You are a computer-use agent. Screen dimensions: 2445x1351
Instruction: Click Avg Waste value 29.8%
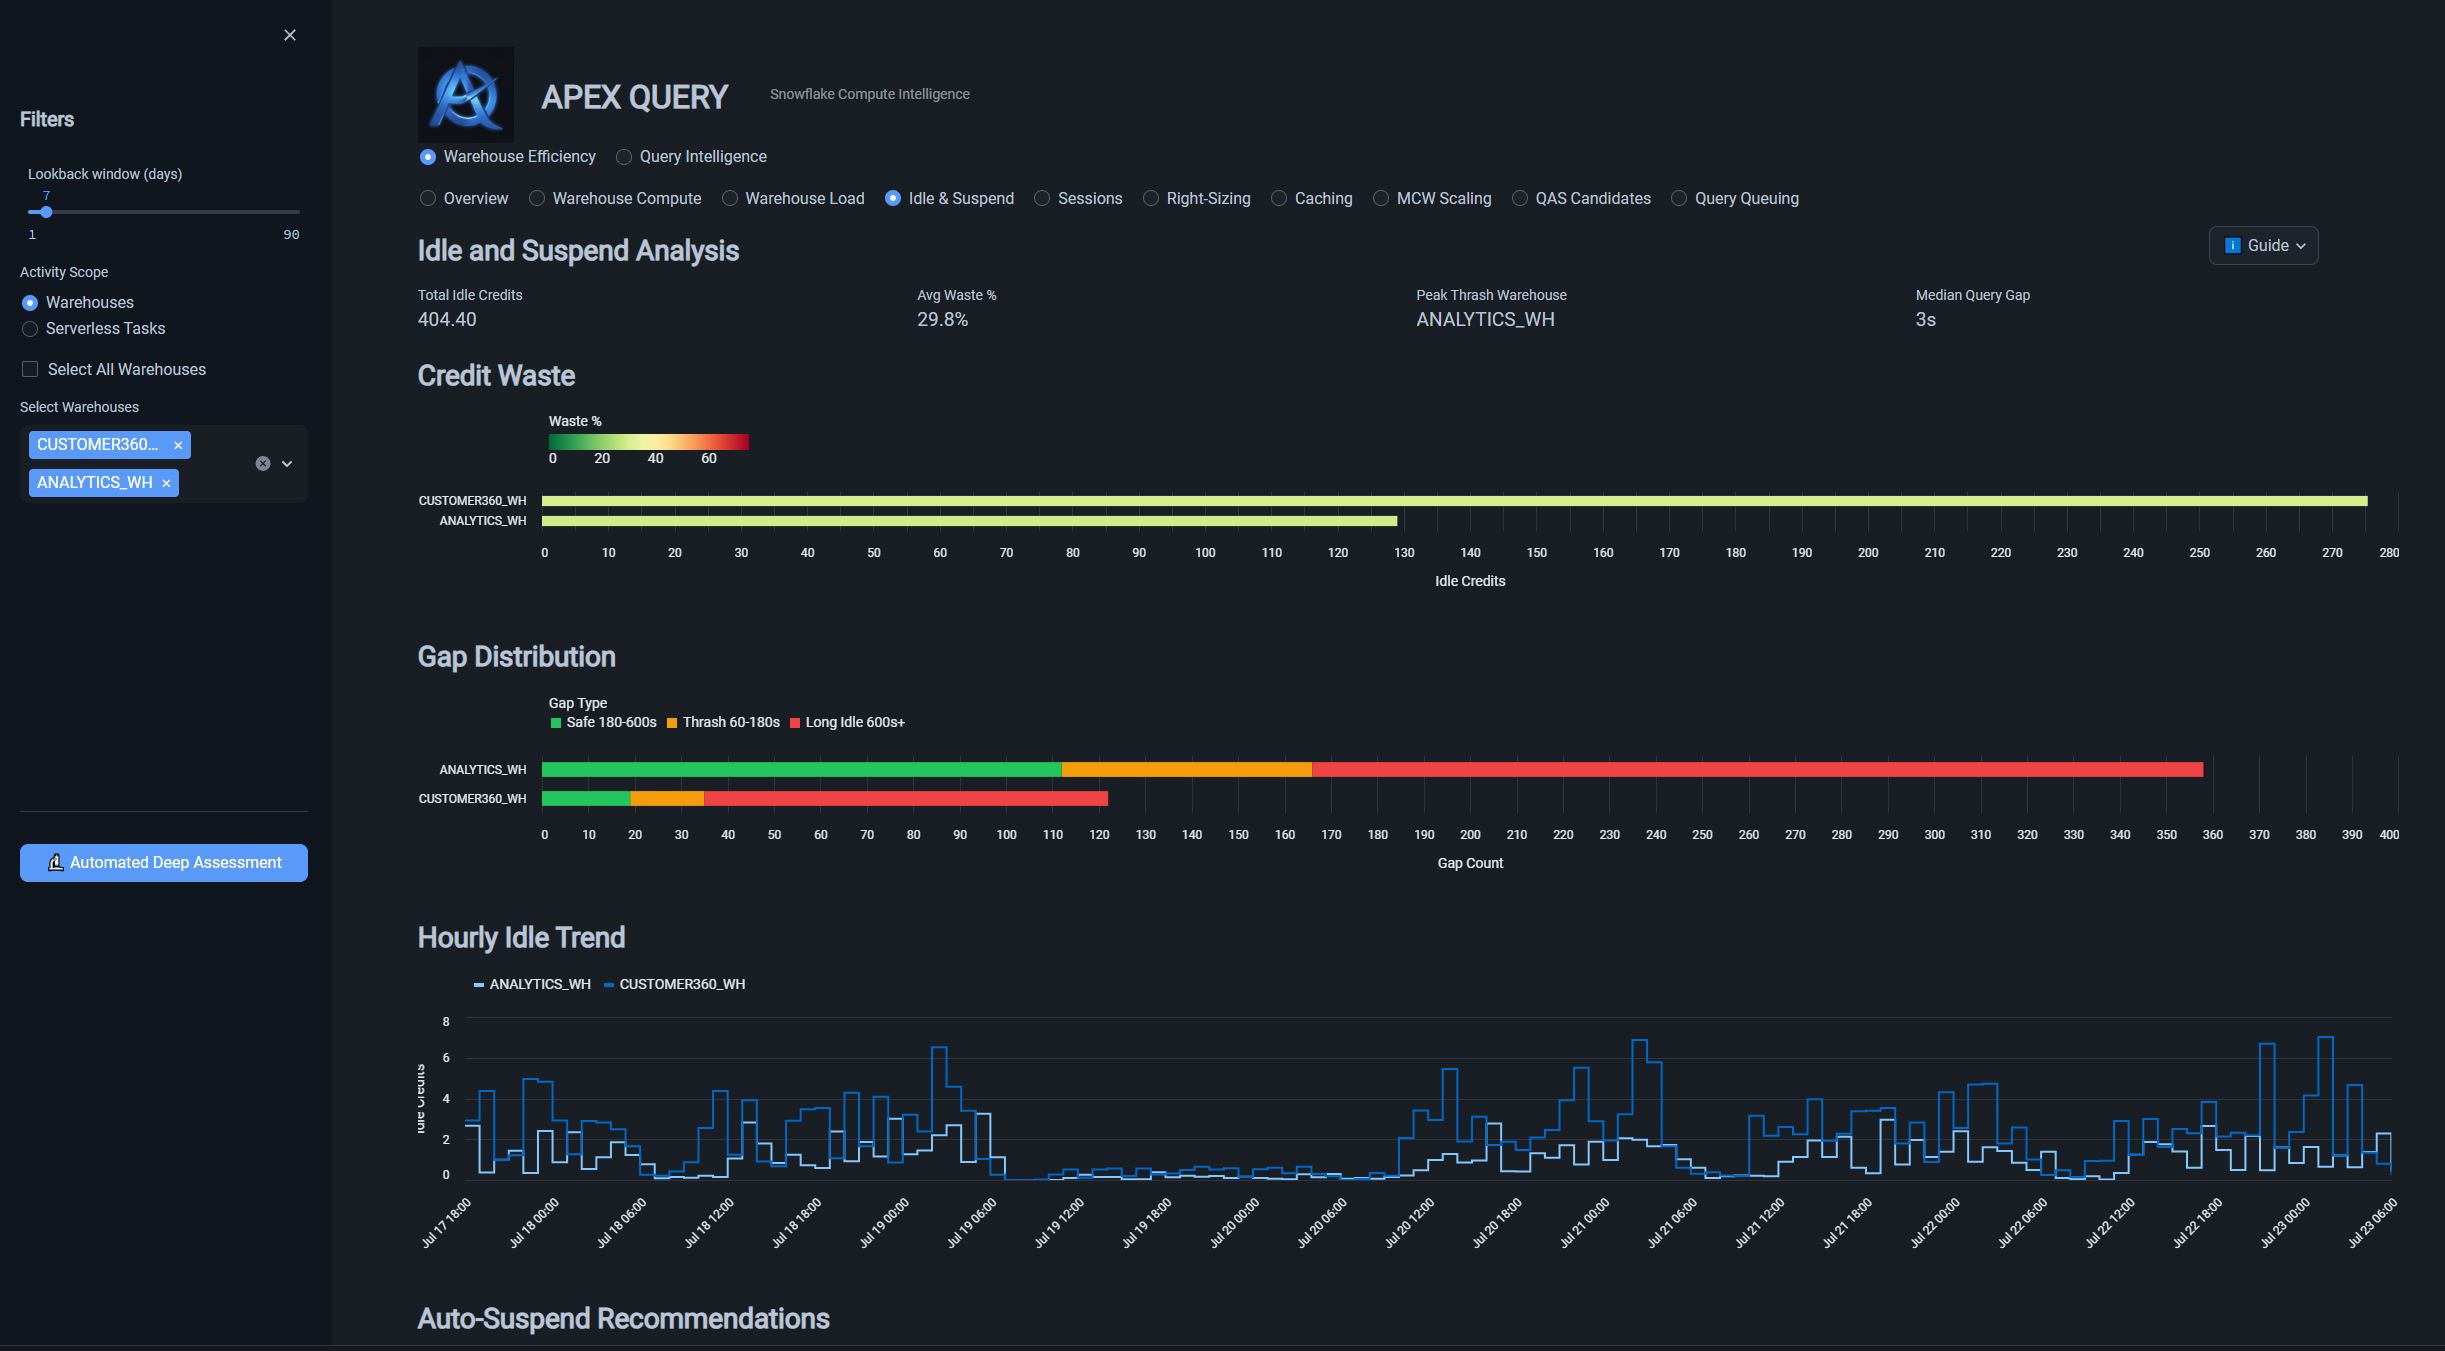coord(942,320)
